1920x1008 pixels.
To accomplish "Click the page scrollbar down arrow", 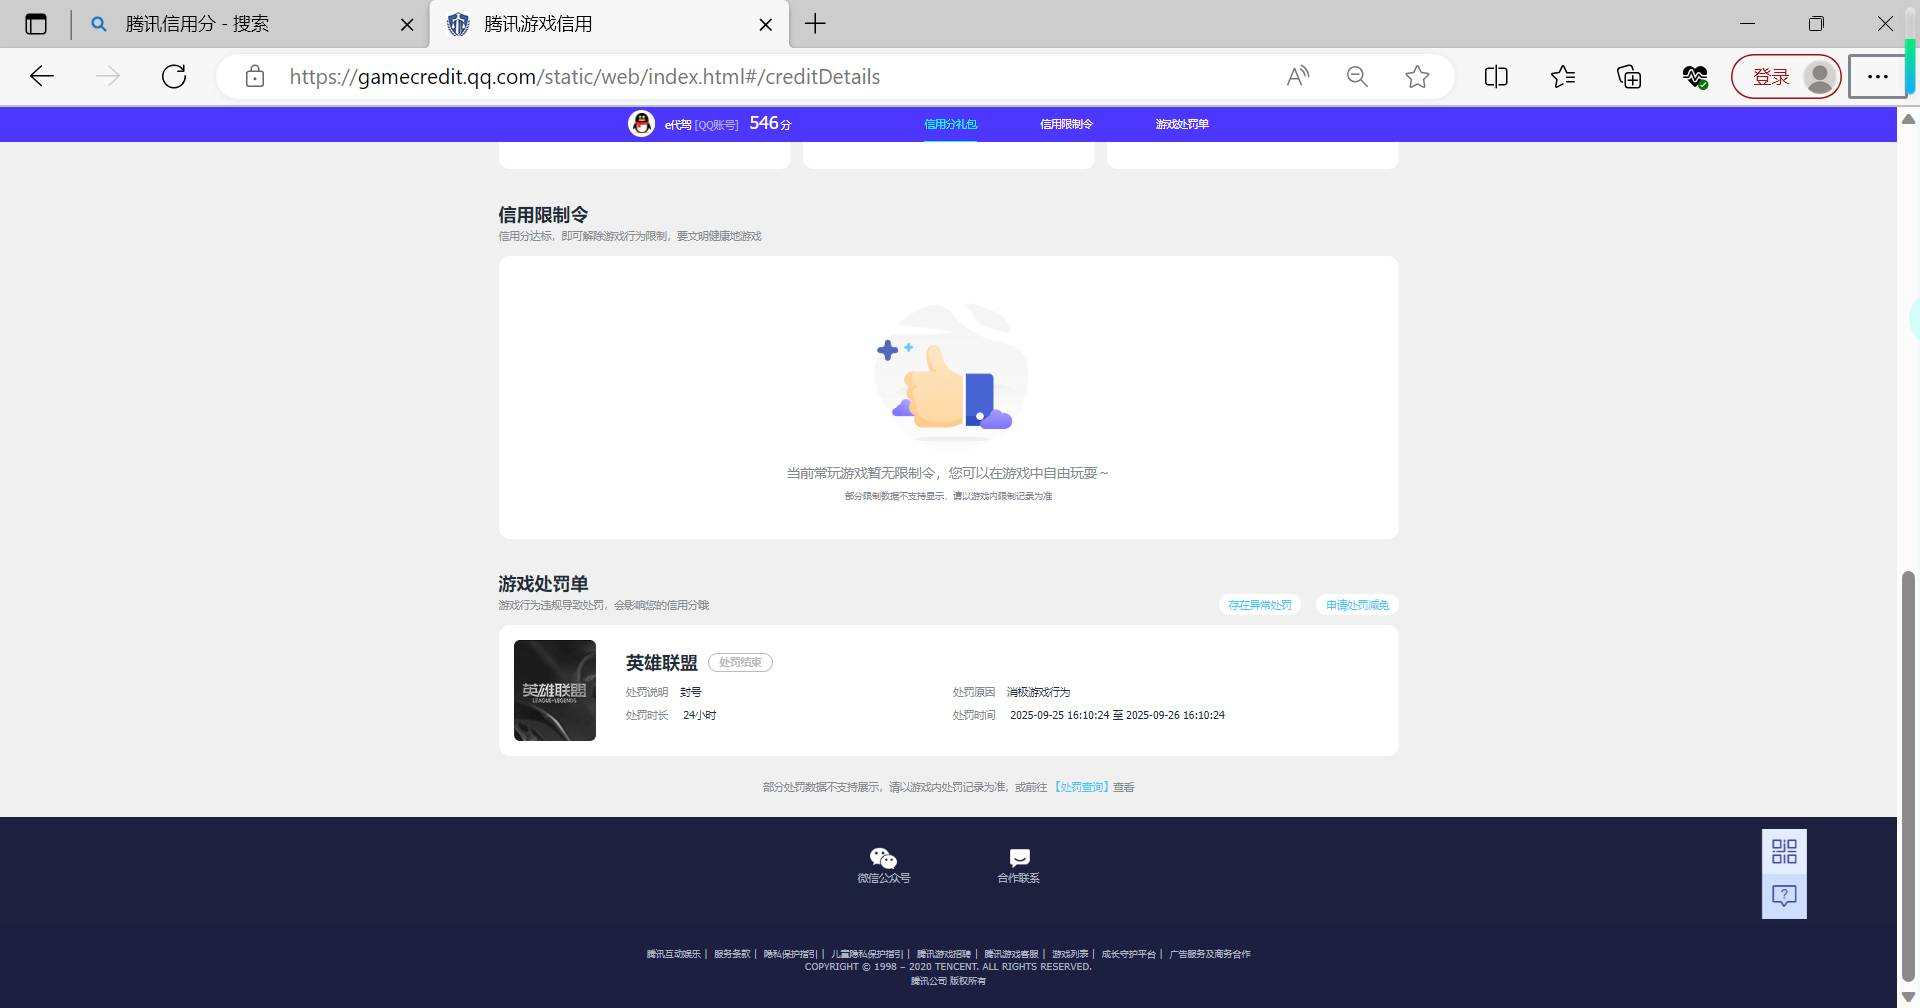I will pyautogui.click(x=1908, y=997).
